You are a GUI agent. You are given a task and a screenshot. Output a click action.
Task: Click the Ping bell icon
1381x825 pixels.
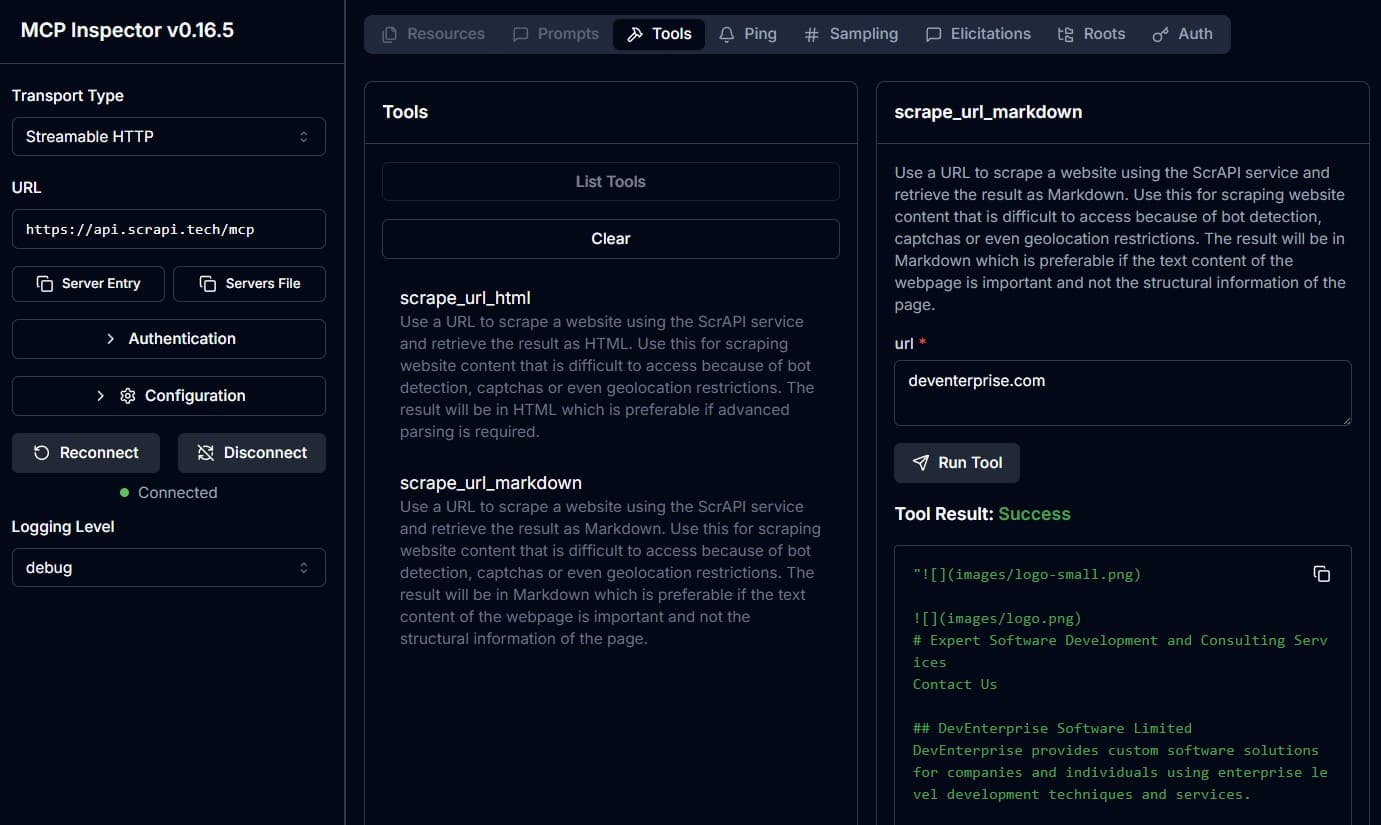pyautogui.click(x=726, y=33)
